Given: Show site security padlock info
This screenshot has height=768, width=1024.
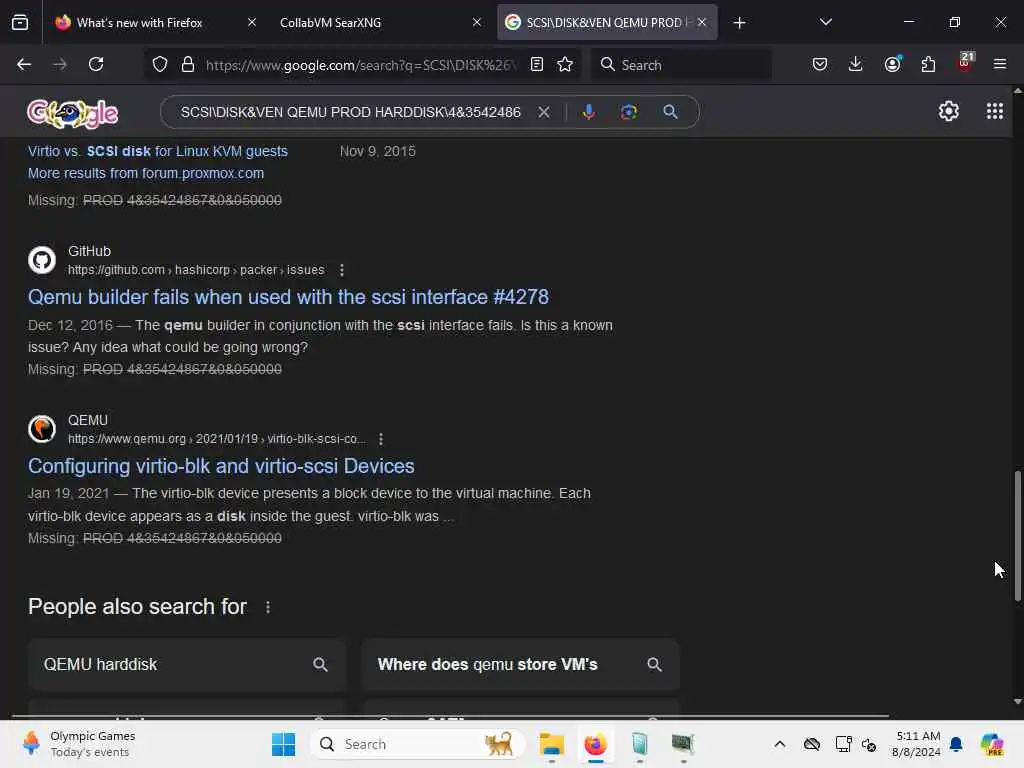Looking at the screenshot, I should pos(188,64).
